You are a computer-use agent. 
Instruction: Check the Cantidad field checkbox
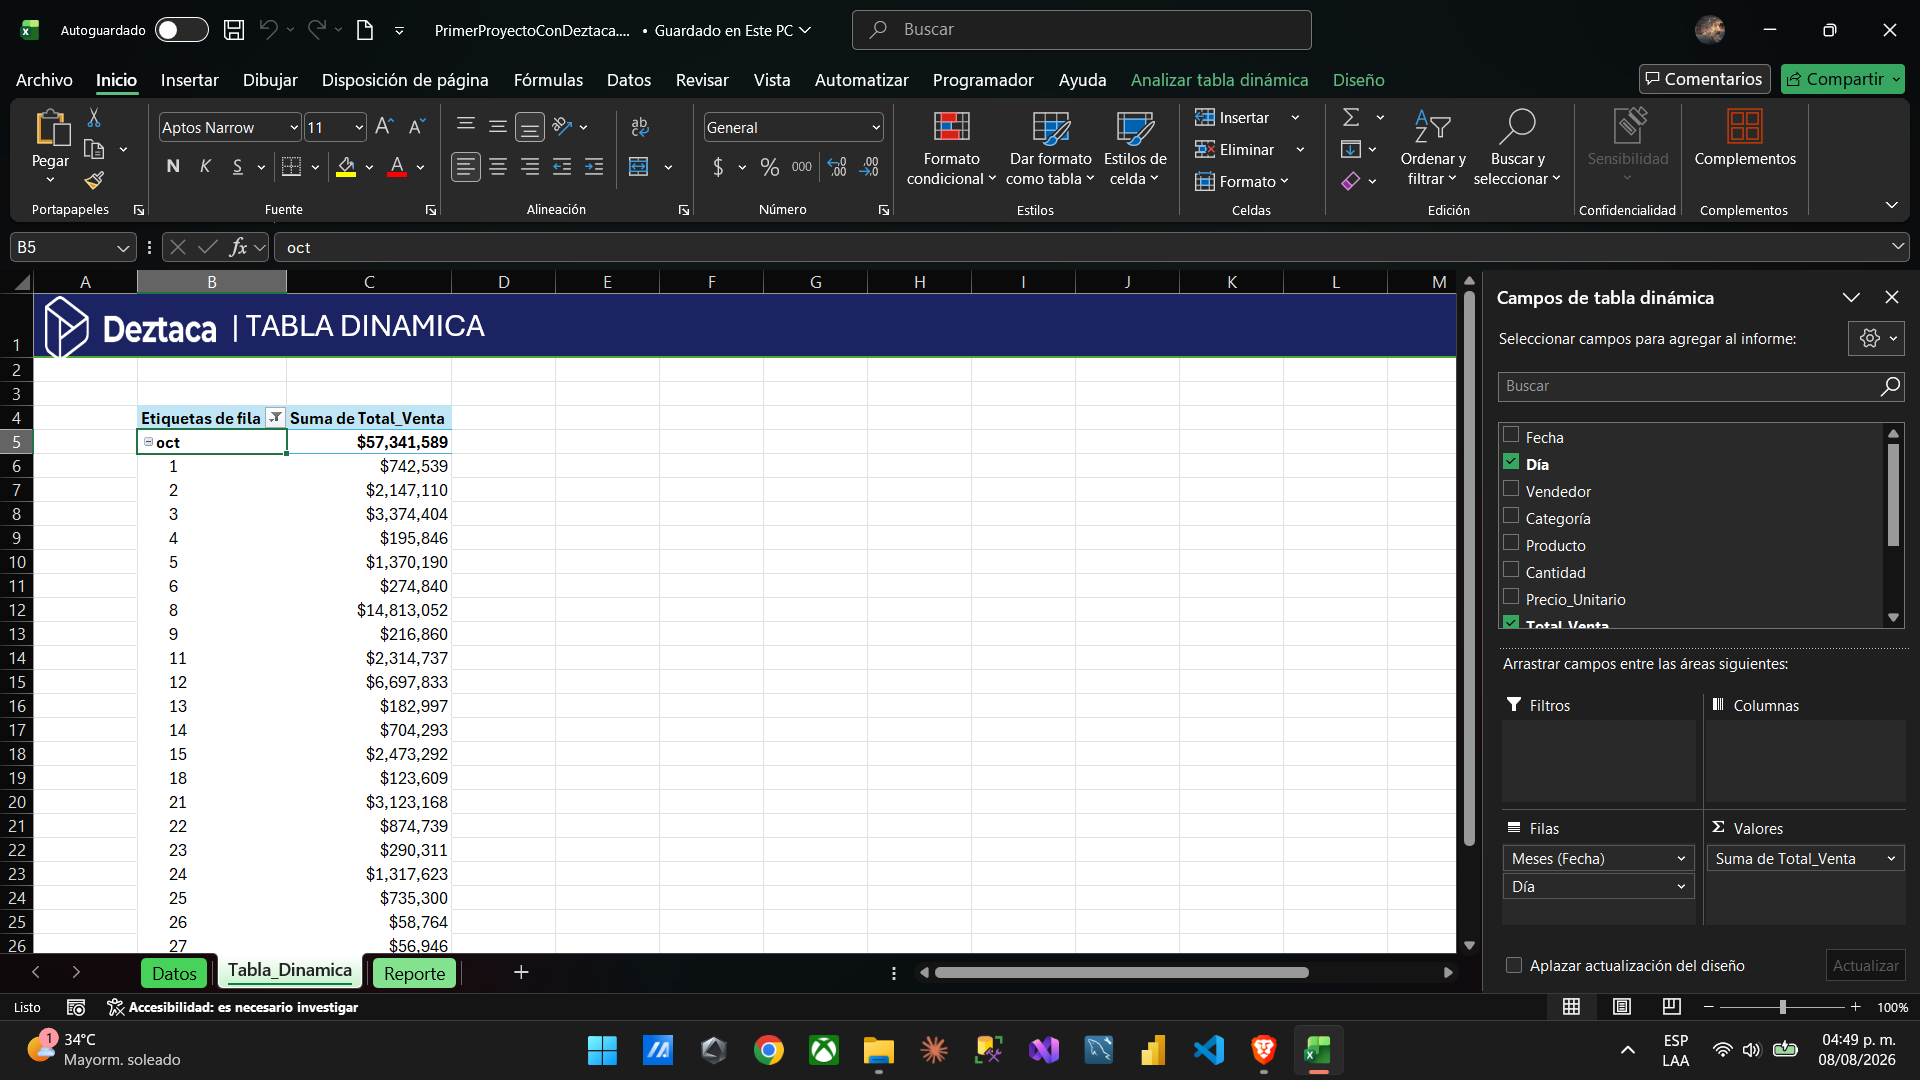[x=1511, y=570]
